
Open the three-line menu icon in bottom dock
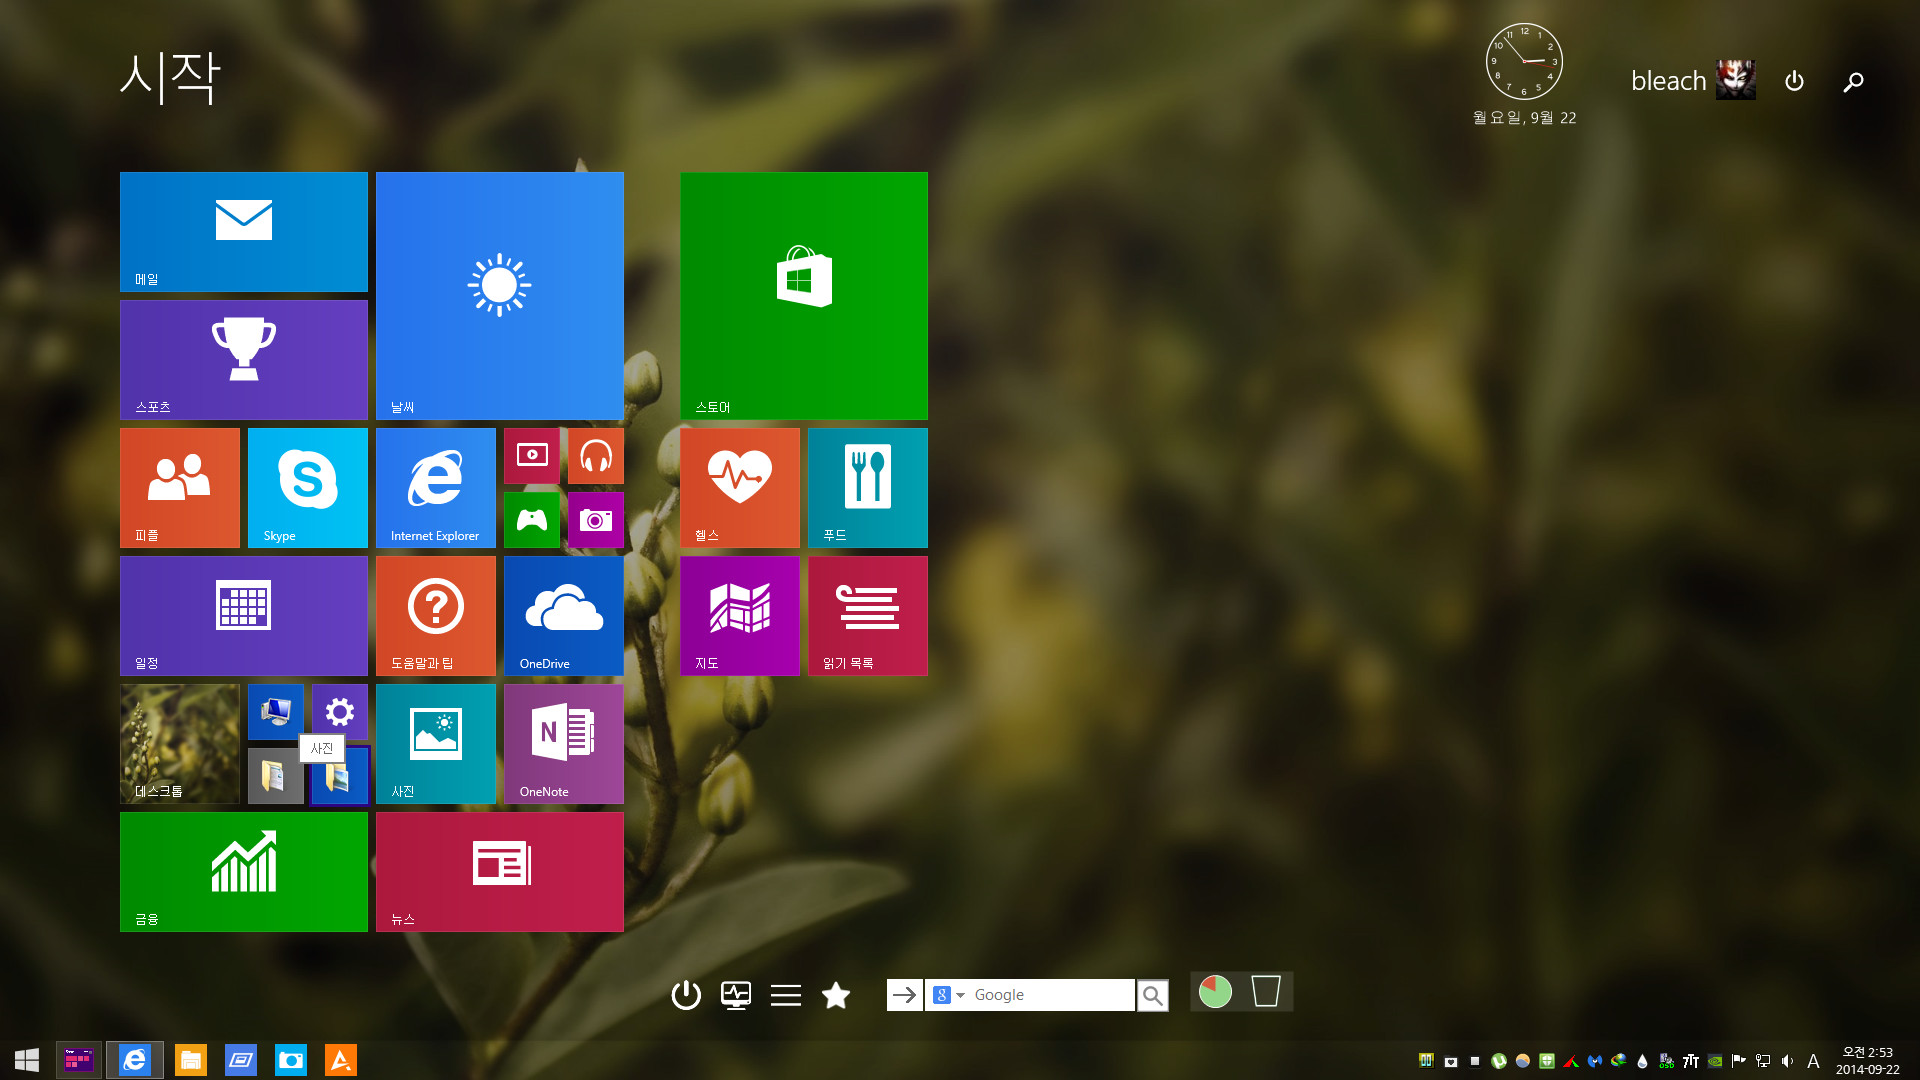coord(786,995)
